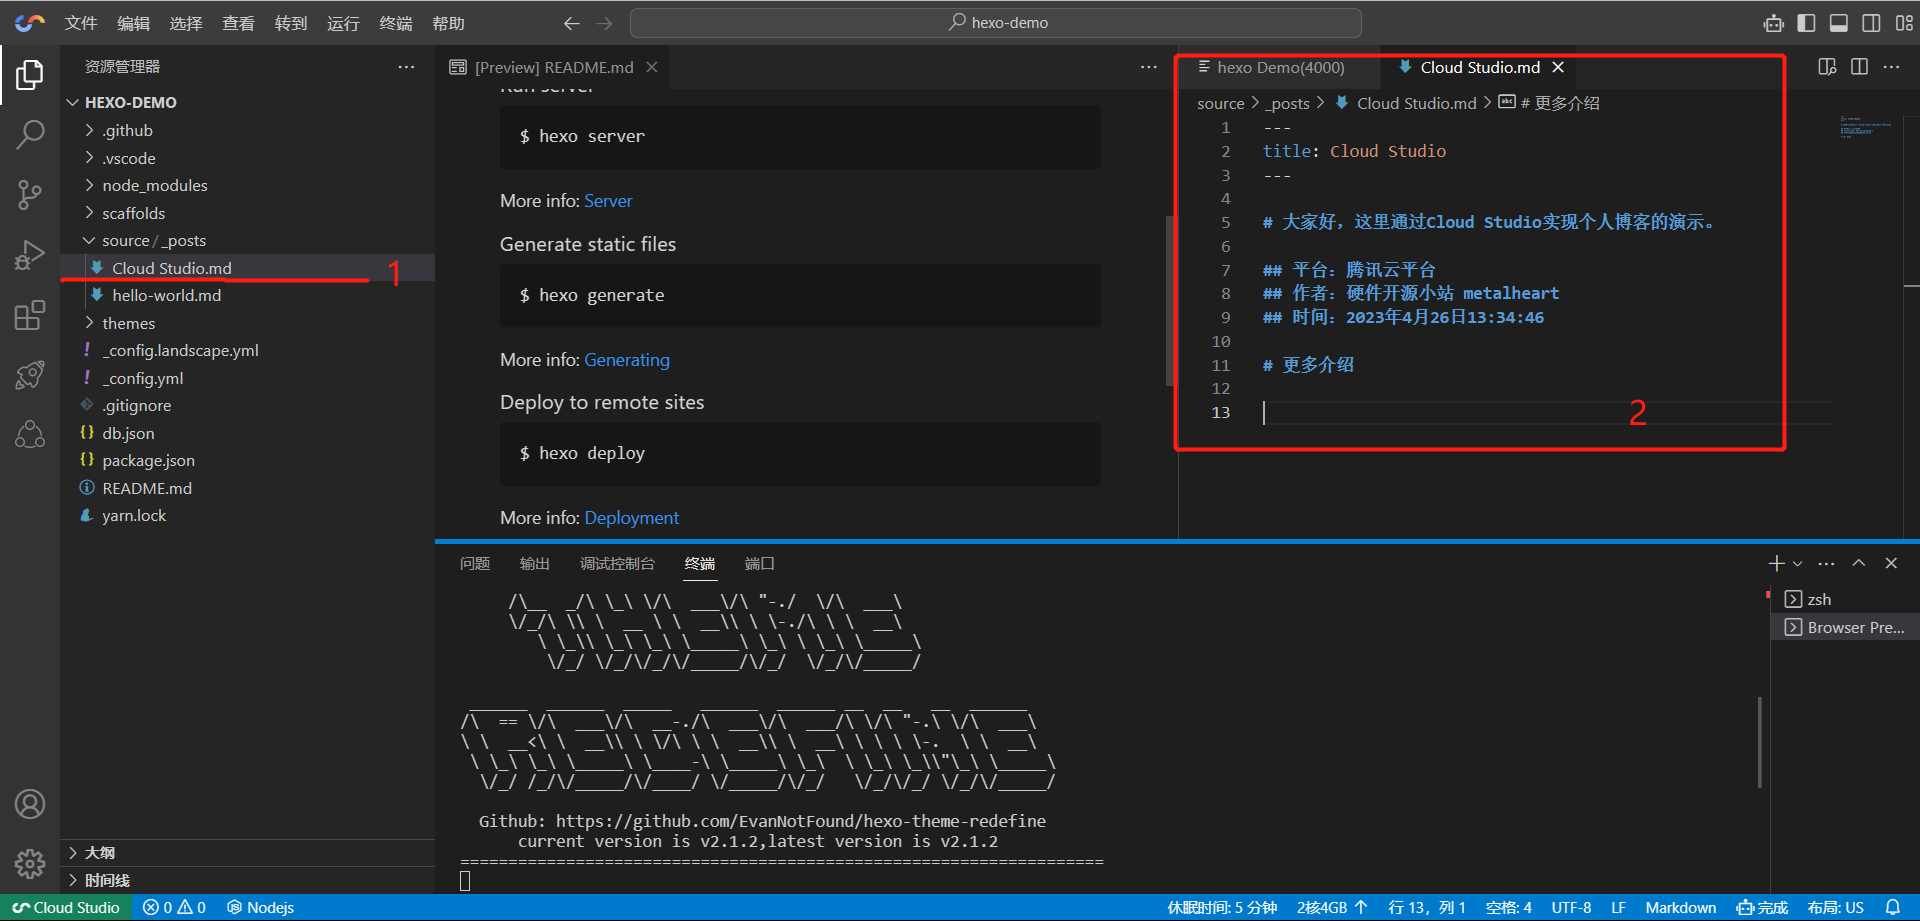
Task: Click the Cloud Studio logo in title bar
Action: point(30,22)
